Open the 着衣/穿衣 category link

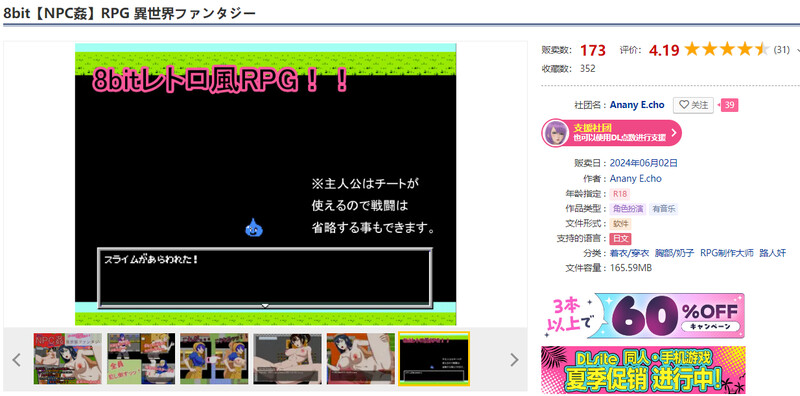(630, 253)
